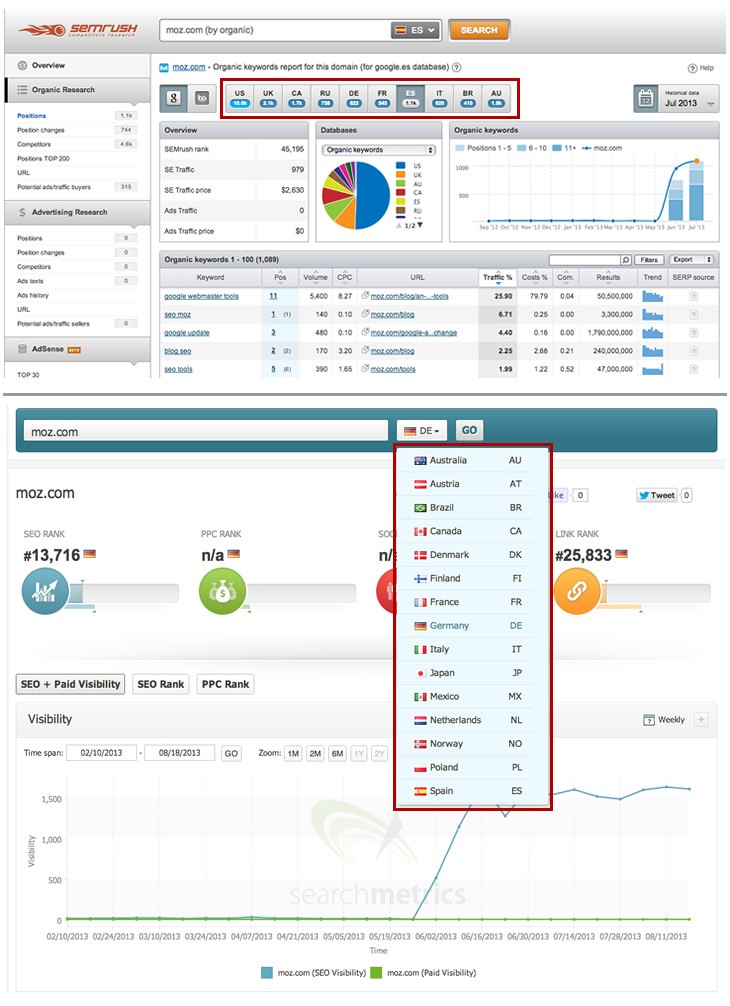The image size is (730, 1006).
Task: Click the keyword filter magnifier icon
Action: 625,260
